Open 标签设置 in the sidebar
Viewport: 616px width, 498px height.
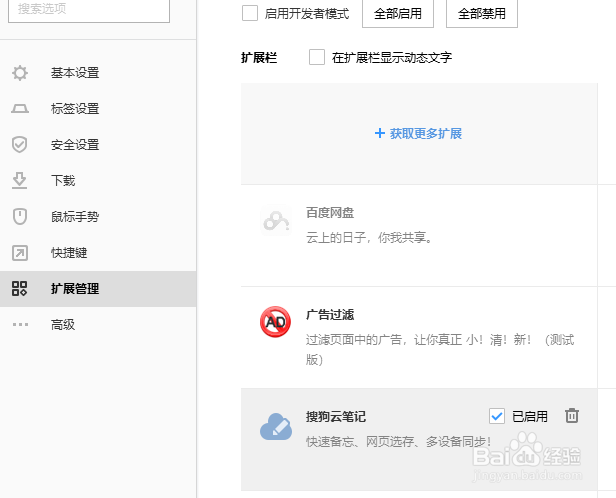coord(98,109)
